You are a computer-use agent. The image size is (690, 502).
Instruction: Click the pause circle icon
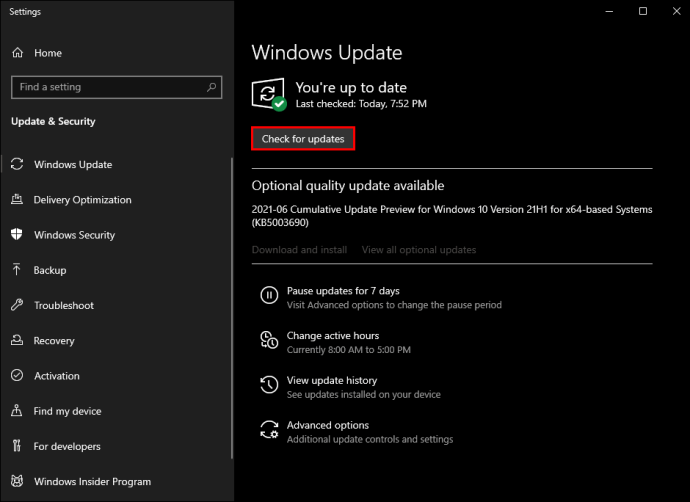point(269,295)
